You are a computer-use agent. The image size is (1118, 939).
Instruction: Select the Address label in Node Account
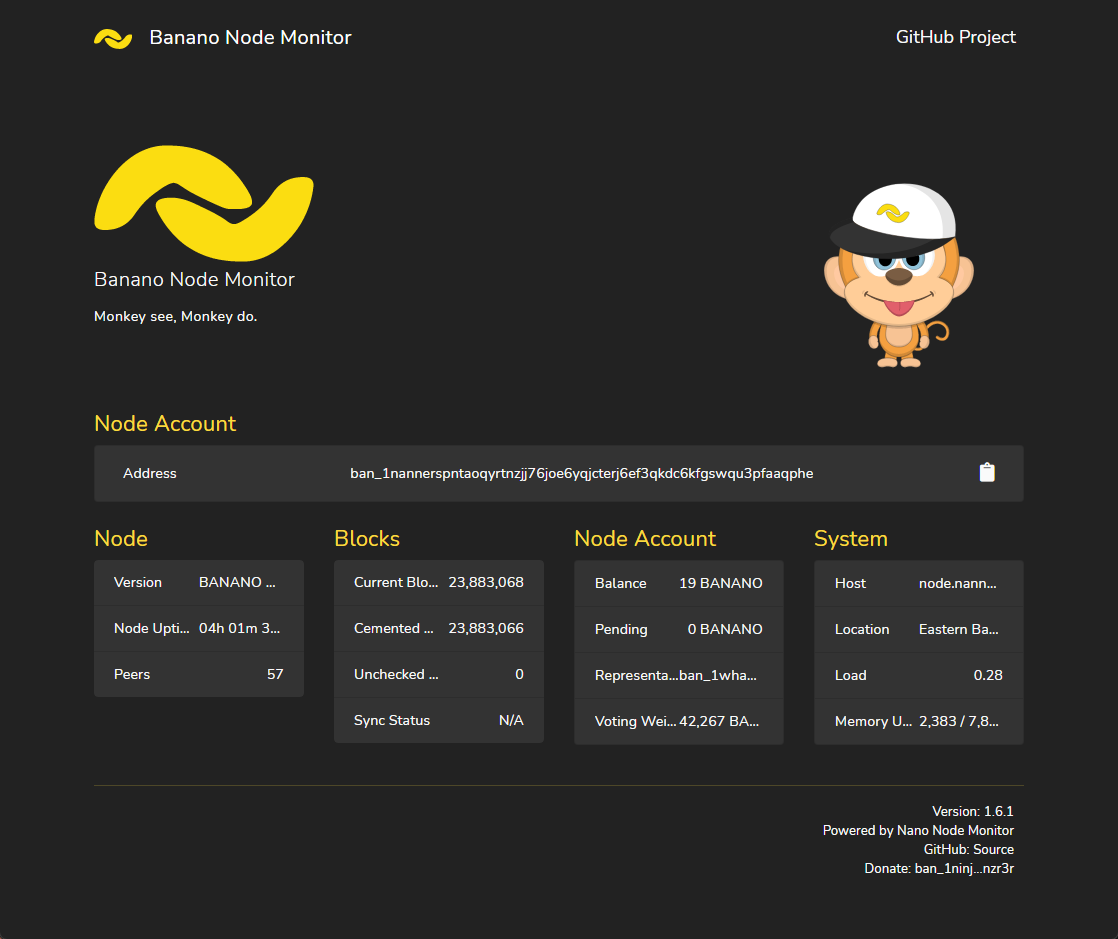tap(150, 473)
